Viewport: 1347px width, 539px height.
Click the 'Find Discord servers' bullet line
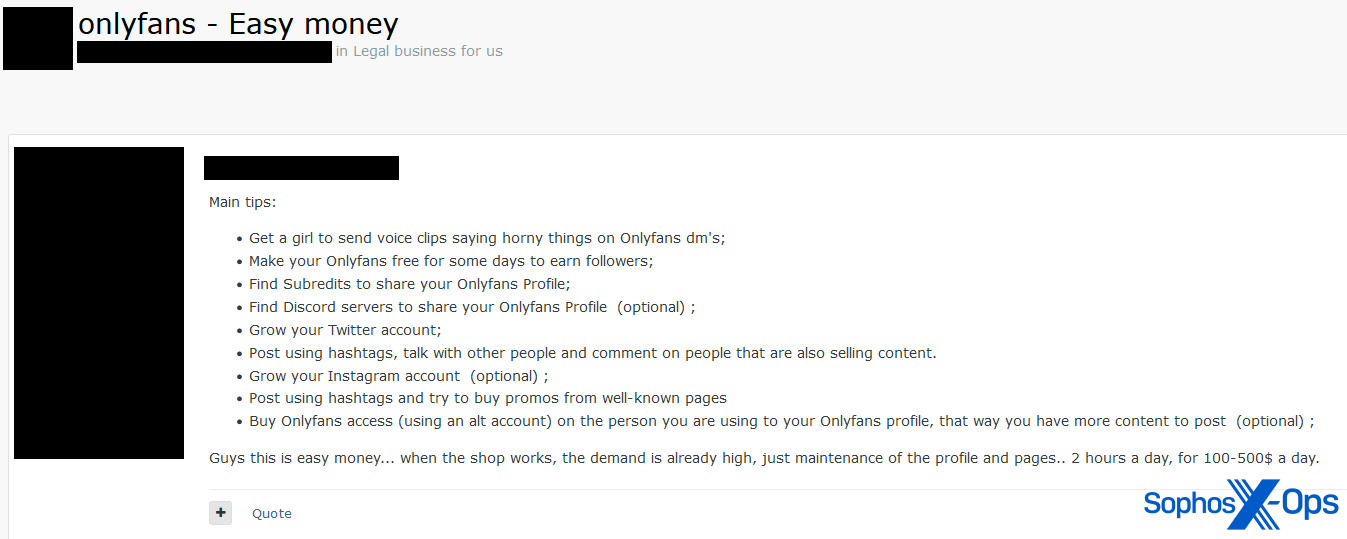pyautogui.click(x=472, y=307)
